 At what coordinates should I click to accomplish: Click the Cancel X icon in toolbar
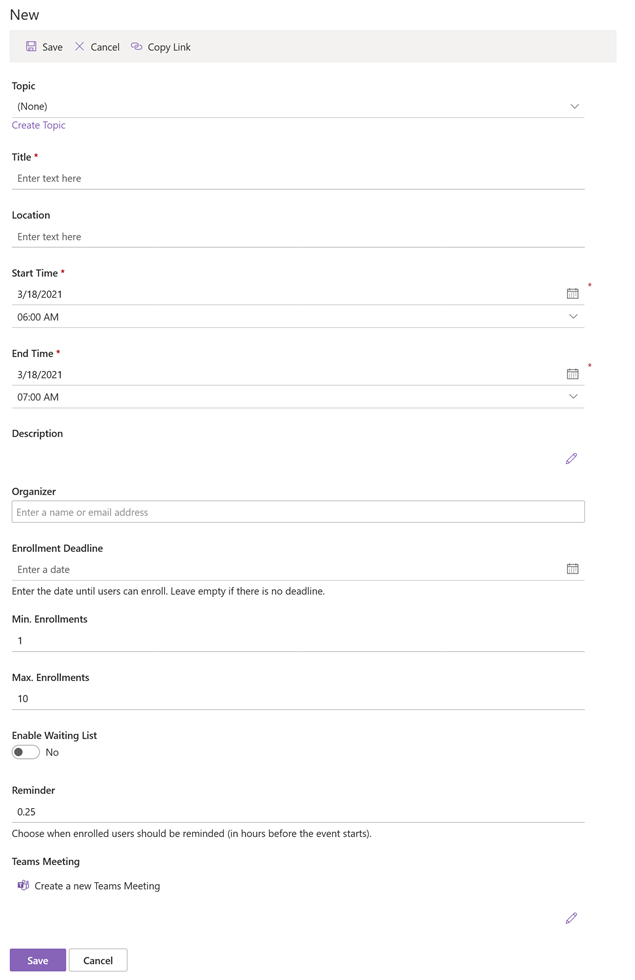[79, 46]
